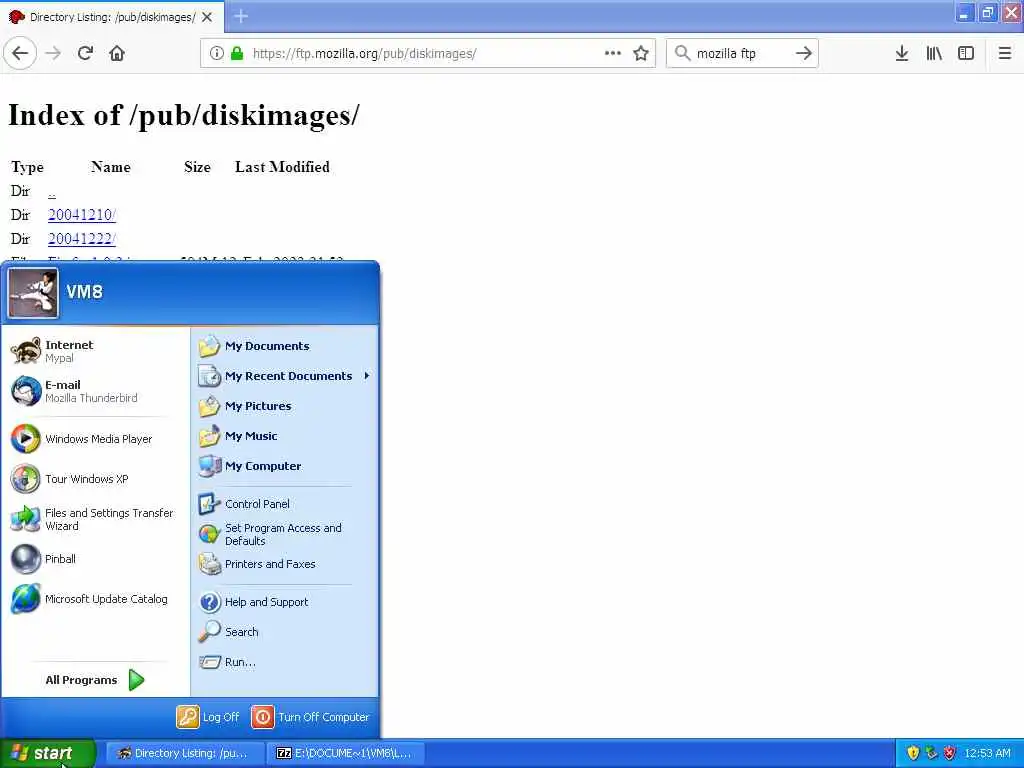This screenshot has width=1024, height=768.
Task: Click Turn Off Computer button
Action: click(x=311, y=717)
